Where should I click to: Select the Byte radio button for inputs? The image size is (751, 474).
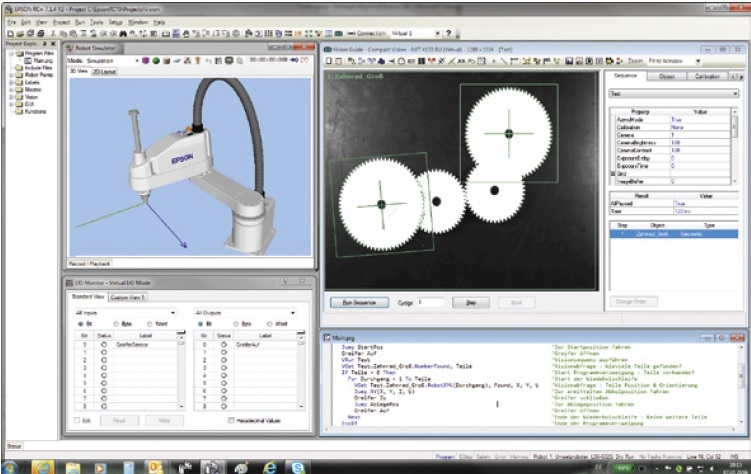point(114,324)
